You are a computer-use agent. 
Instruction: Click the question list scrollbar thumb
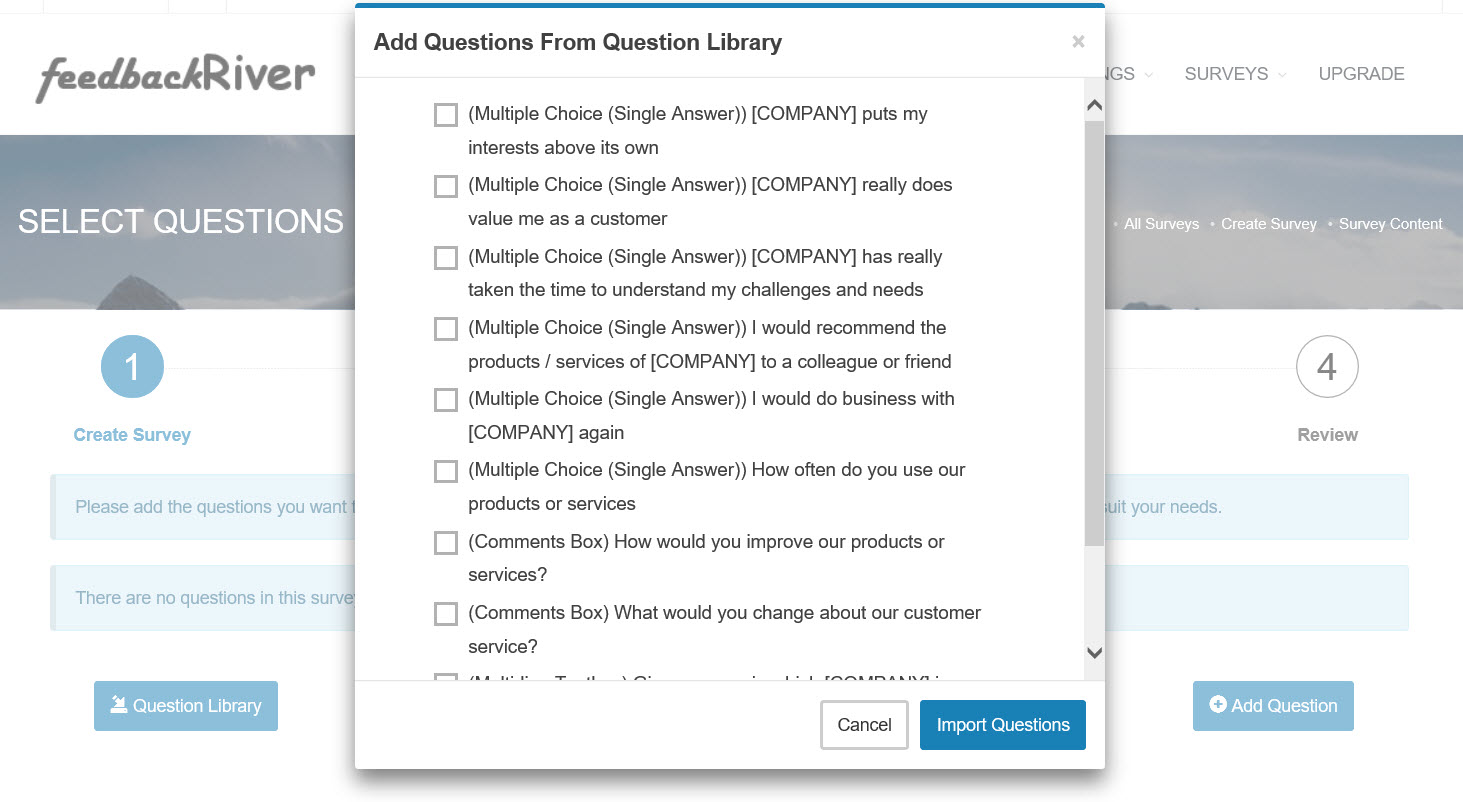(x=1094, y=333)
